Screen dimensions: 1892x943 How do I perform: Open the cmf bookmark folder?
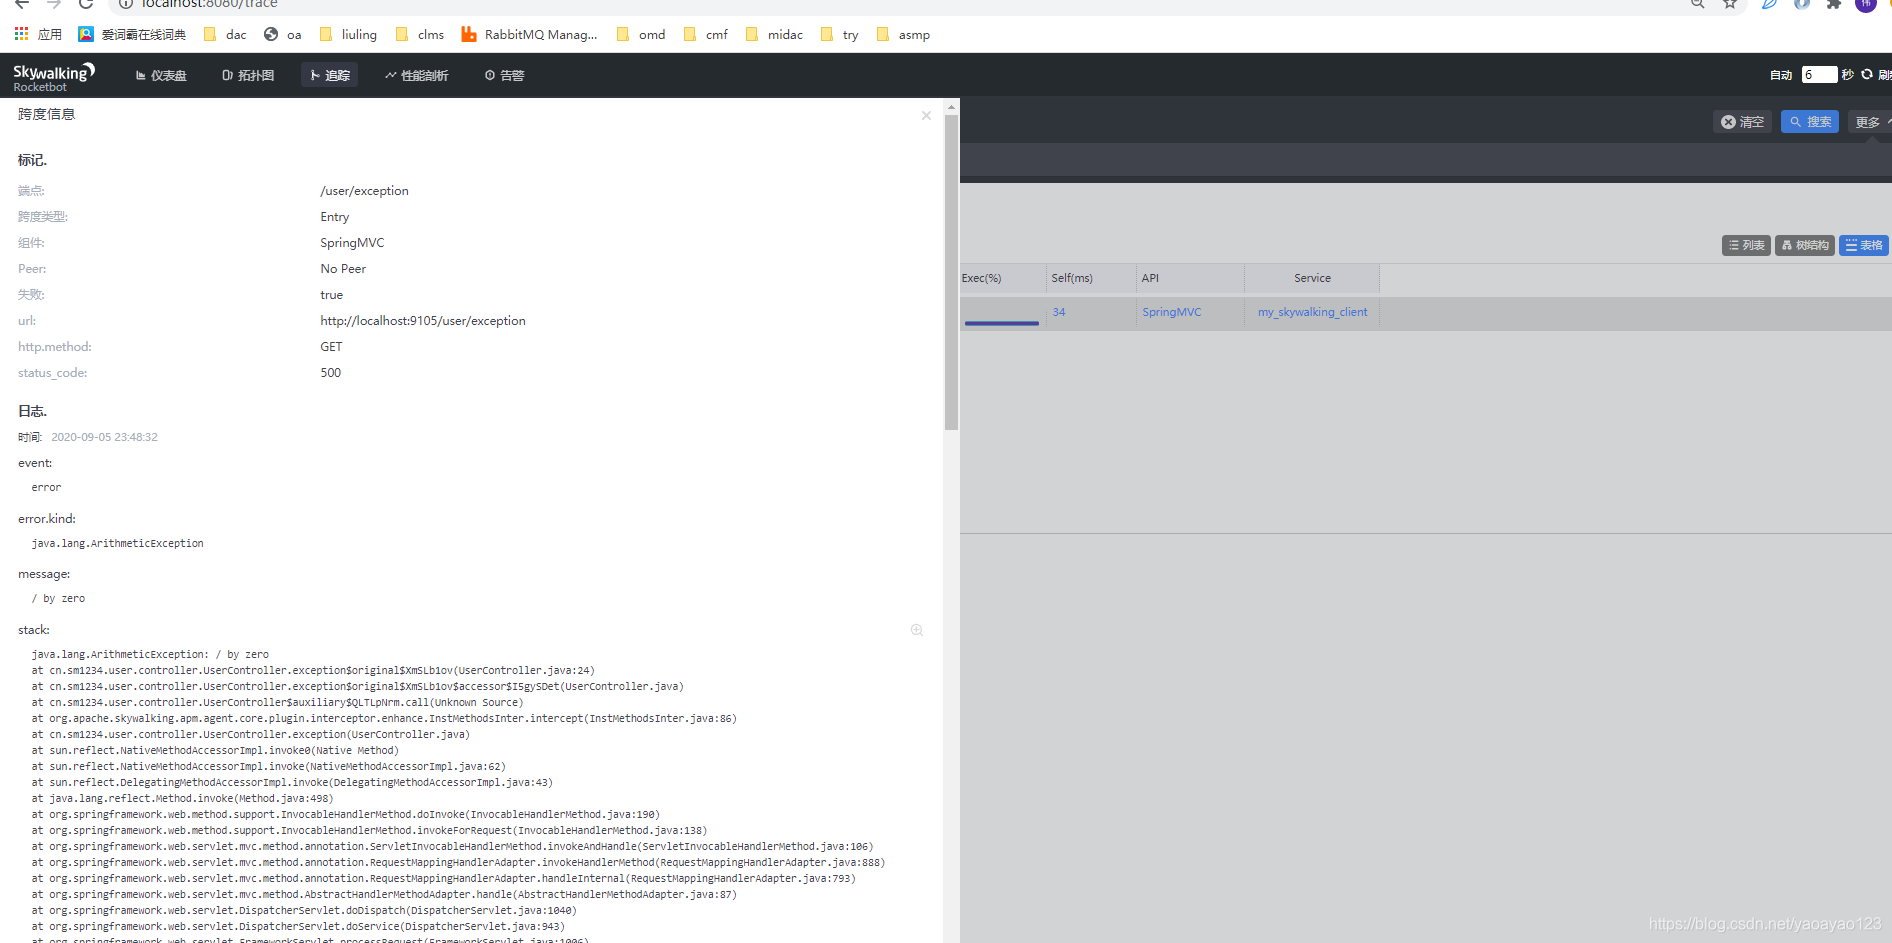pyautogui.click(x=706, y=34)
